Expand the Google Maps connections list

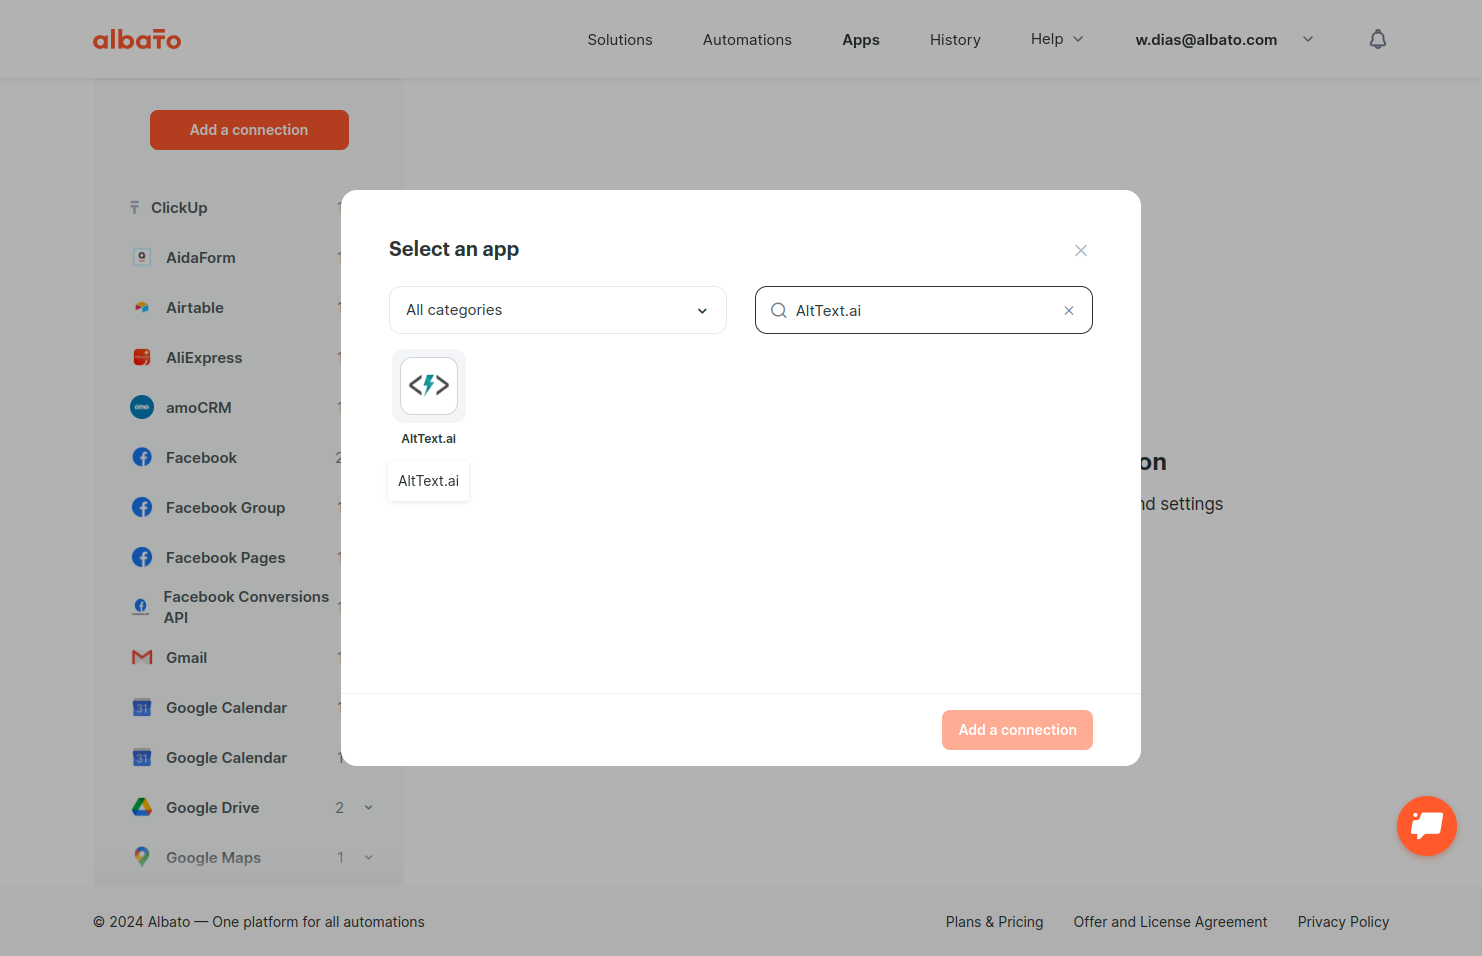pos(368,858)
